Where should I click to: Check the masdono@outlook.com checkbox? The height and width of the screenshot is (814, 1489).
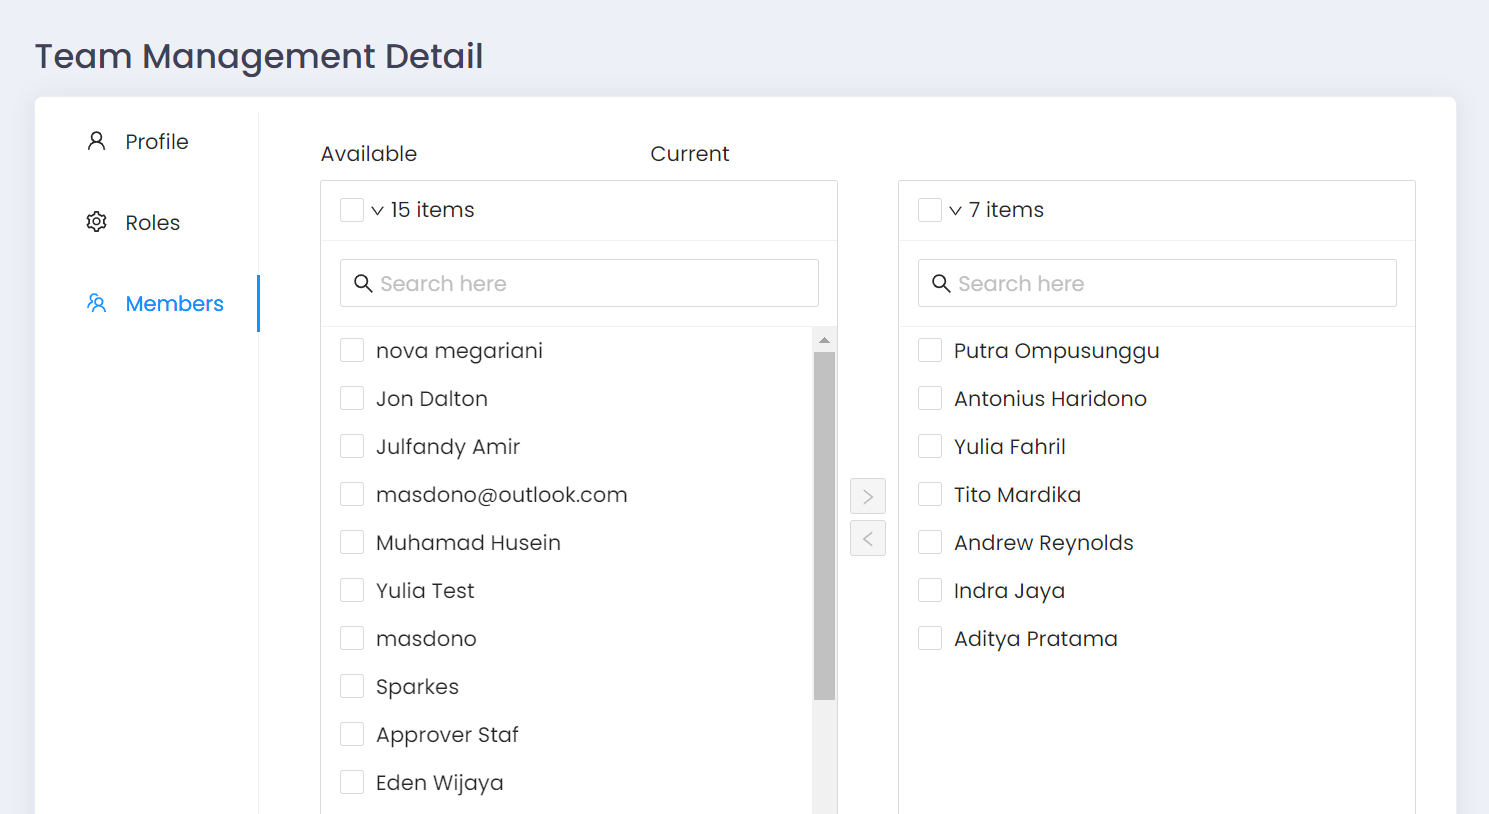point(352,494)
